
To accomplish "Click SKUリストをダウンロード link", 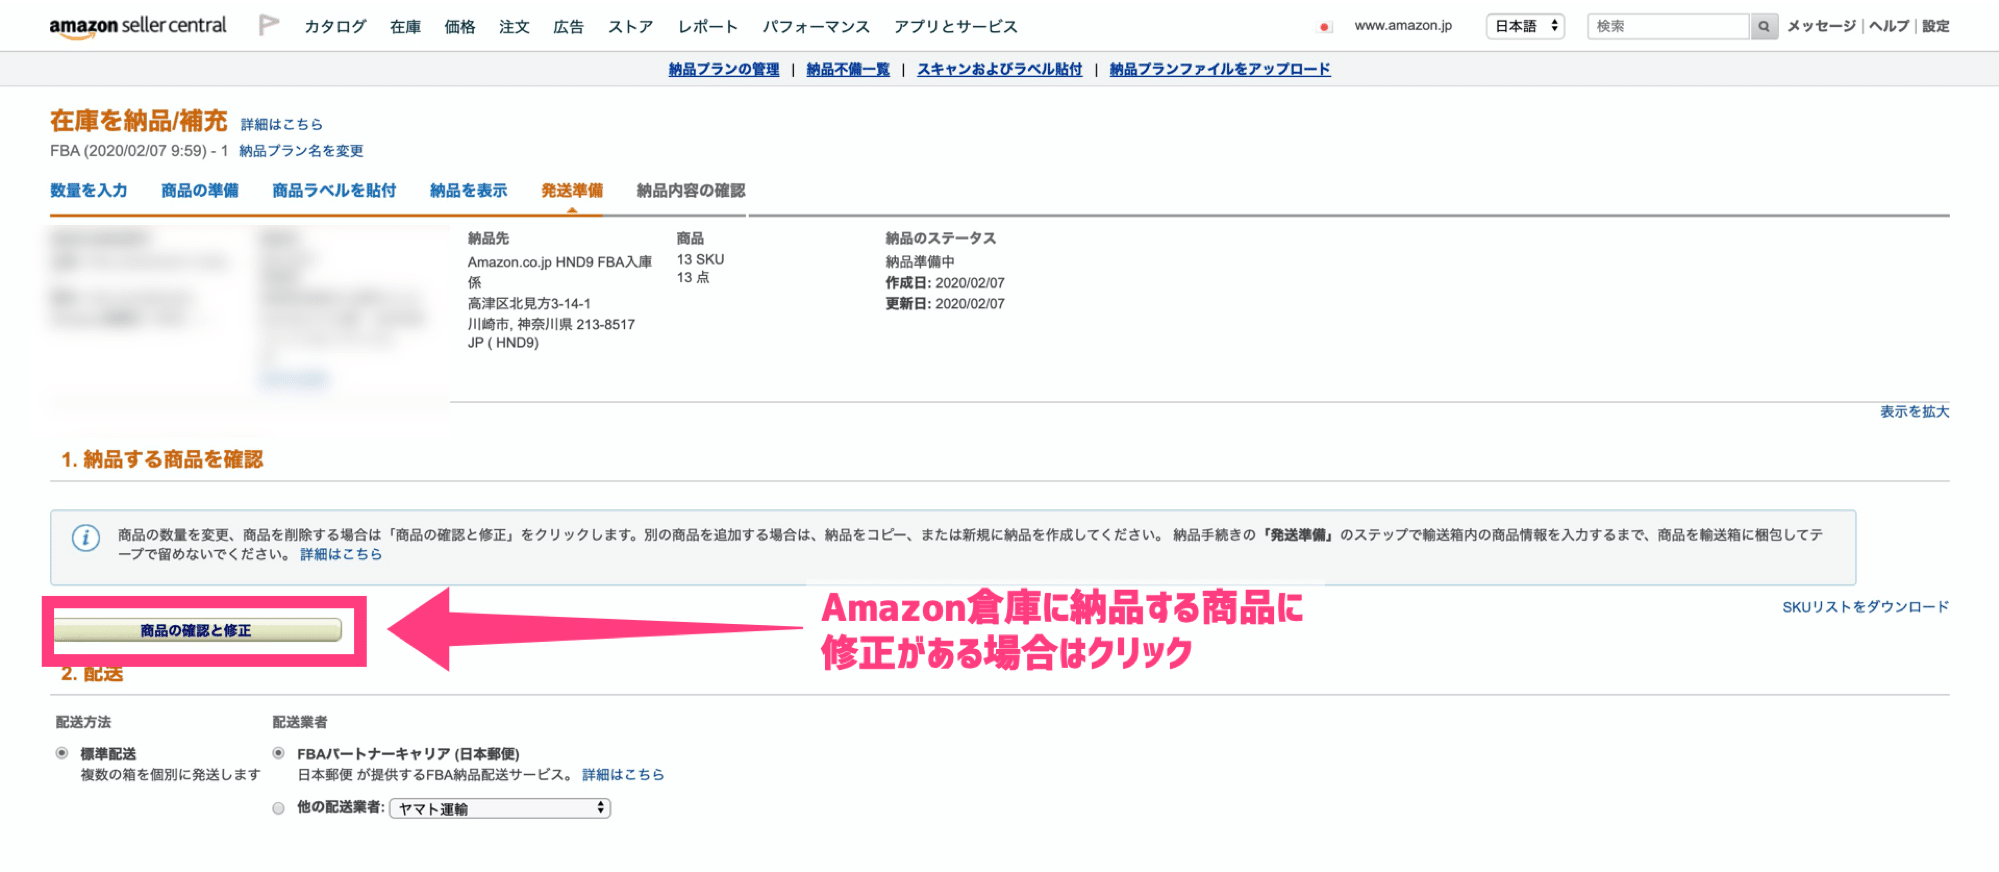I will 1865,607.
